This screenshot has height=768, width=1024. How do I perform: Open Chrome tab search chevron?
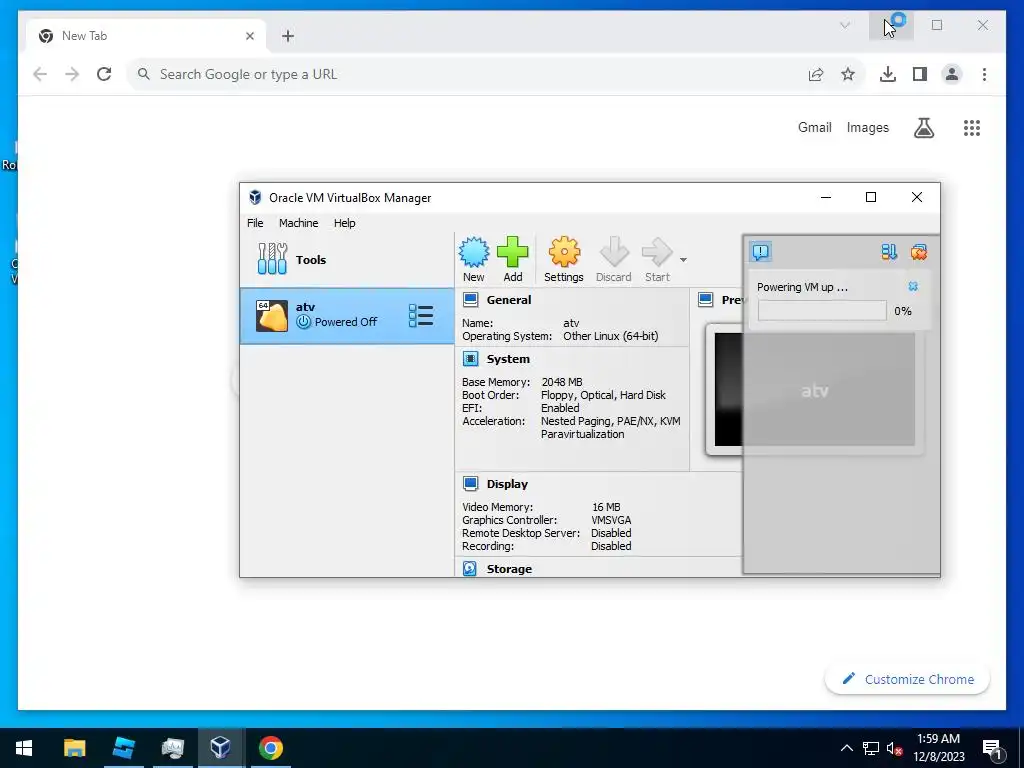[844, 25]
